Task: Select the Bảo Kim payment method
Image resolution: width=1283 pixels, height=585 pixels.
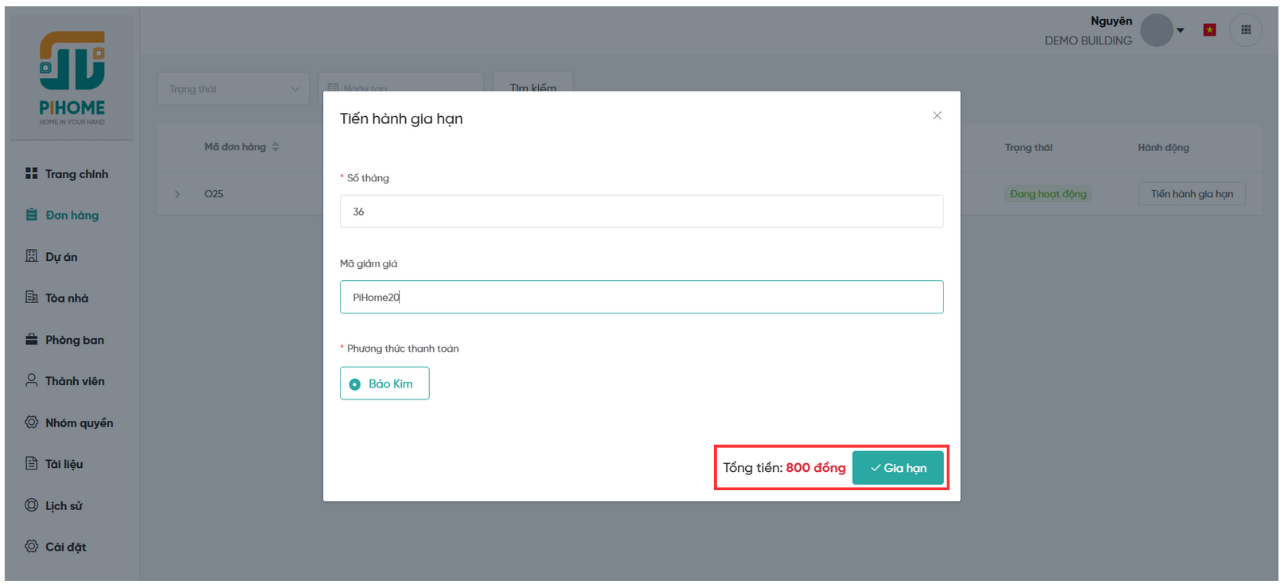Action: [x=384, y=384]
